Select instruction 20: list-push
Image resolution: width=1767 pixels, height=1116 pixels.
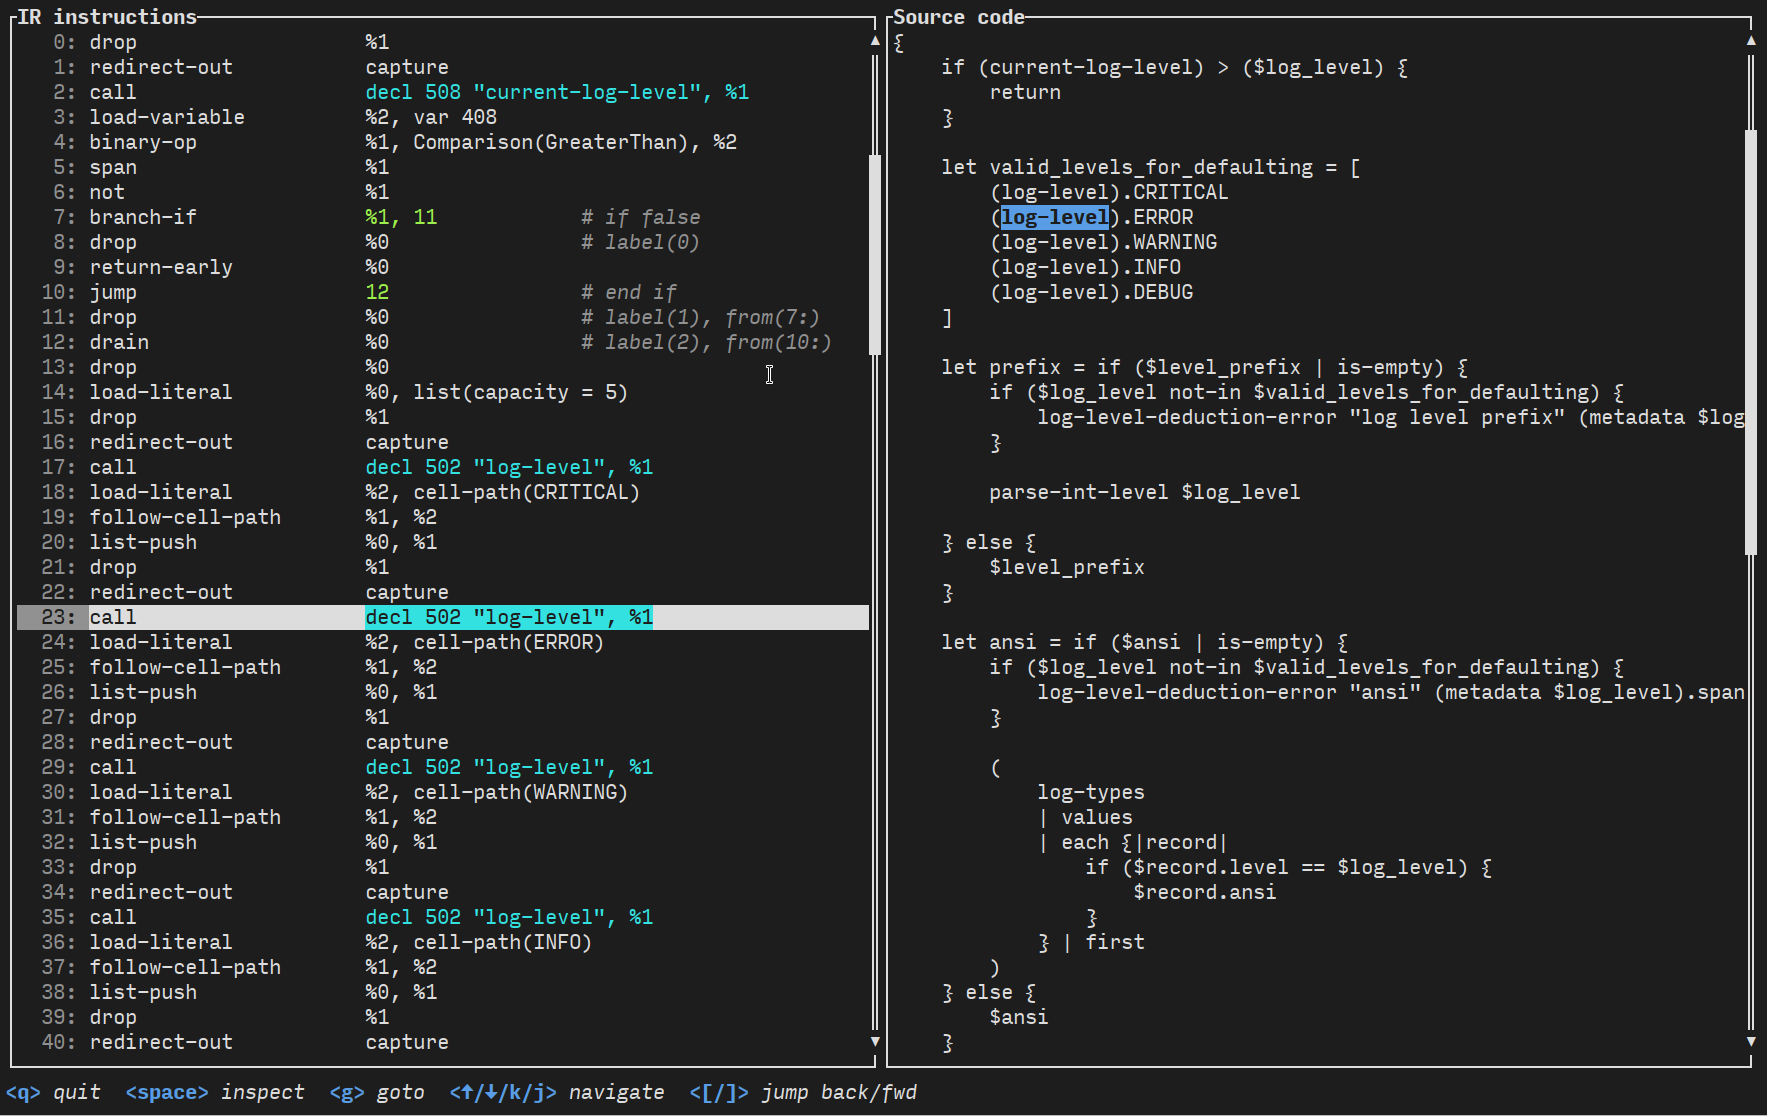(x=443, y=542)
